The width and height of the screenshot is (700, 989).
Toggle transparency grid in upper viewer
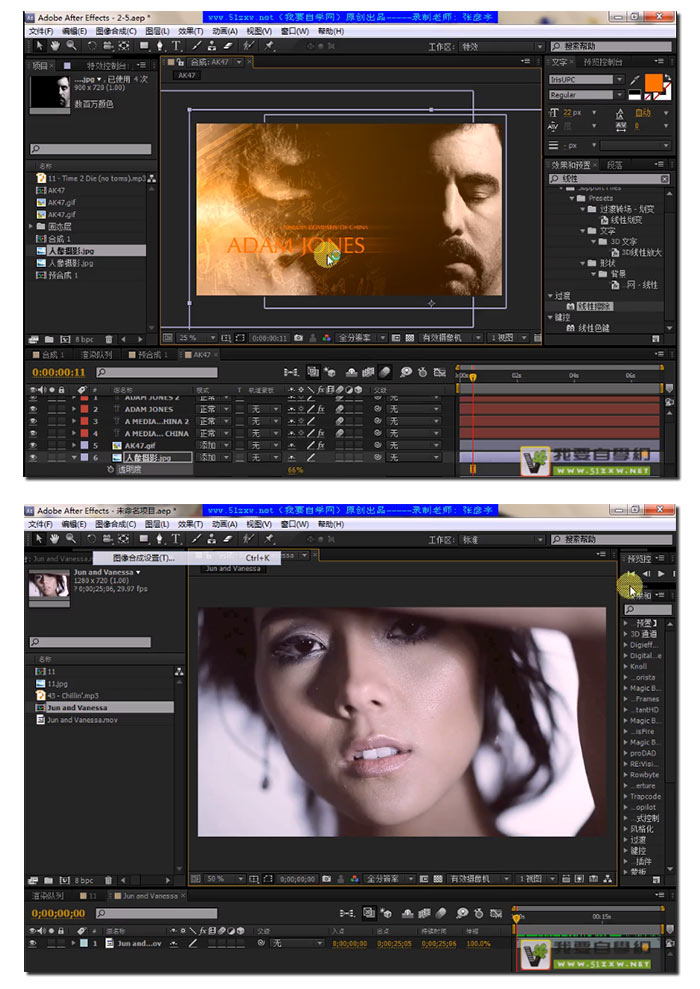click(410, 338)
